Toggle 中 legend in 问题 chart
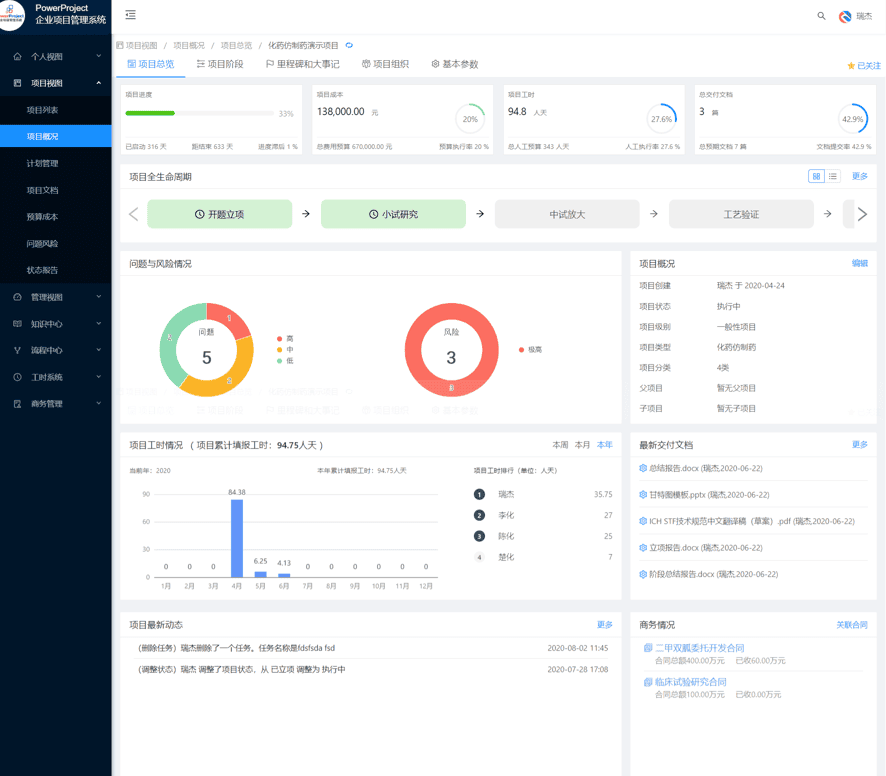The height and width of the screenshot is (776, 886). pyautogui.click(x=285, y=350)
